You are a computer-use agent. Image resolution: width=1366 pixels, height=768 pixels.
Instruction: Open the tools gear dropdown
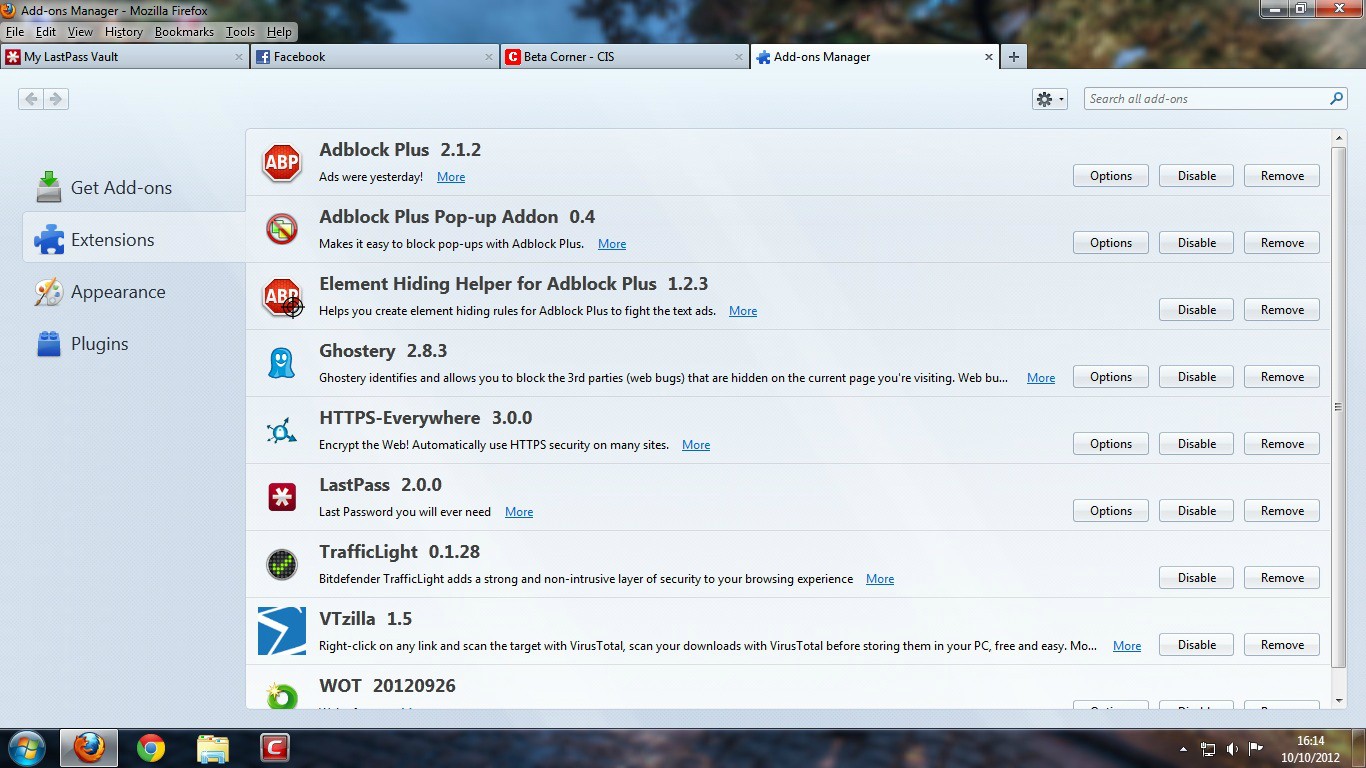(1050, 99)
